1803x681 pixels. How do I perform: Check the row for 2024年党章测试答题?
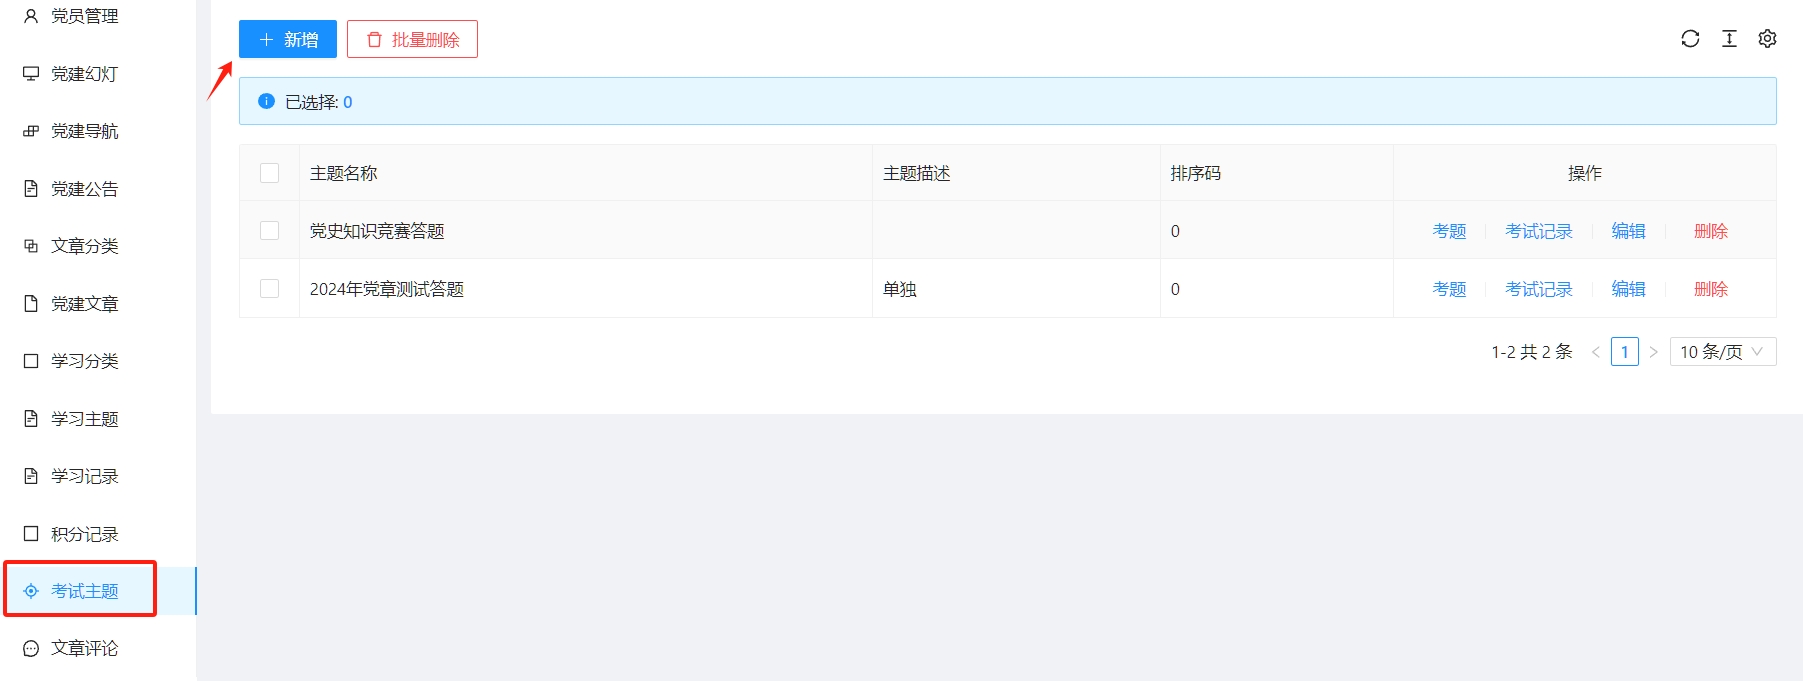click(269, 289)
